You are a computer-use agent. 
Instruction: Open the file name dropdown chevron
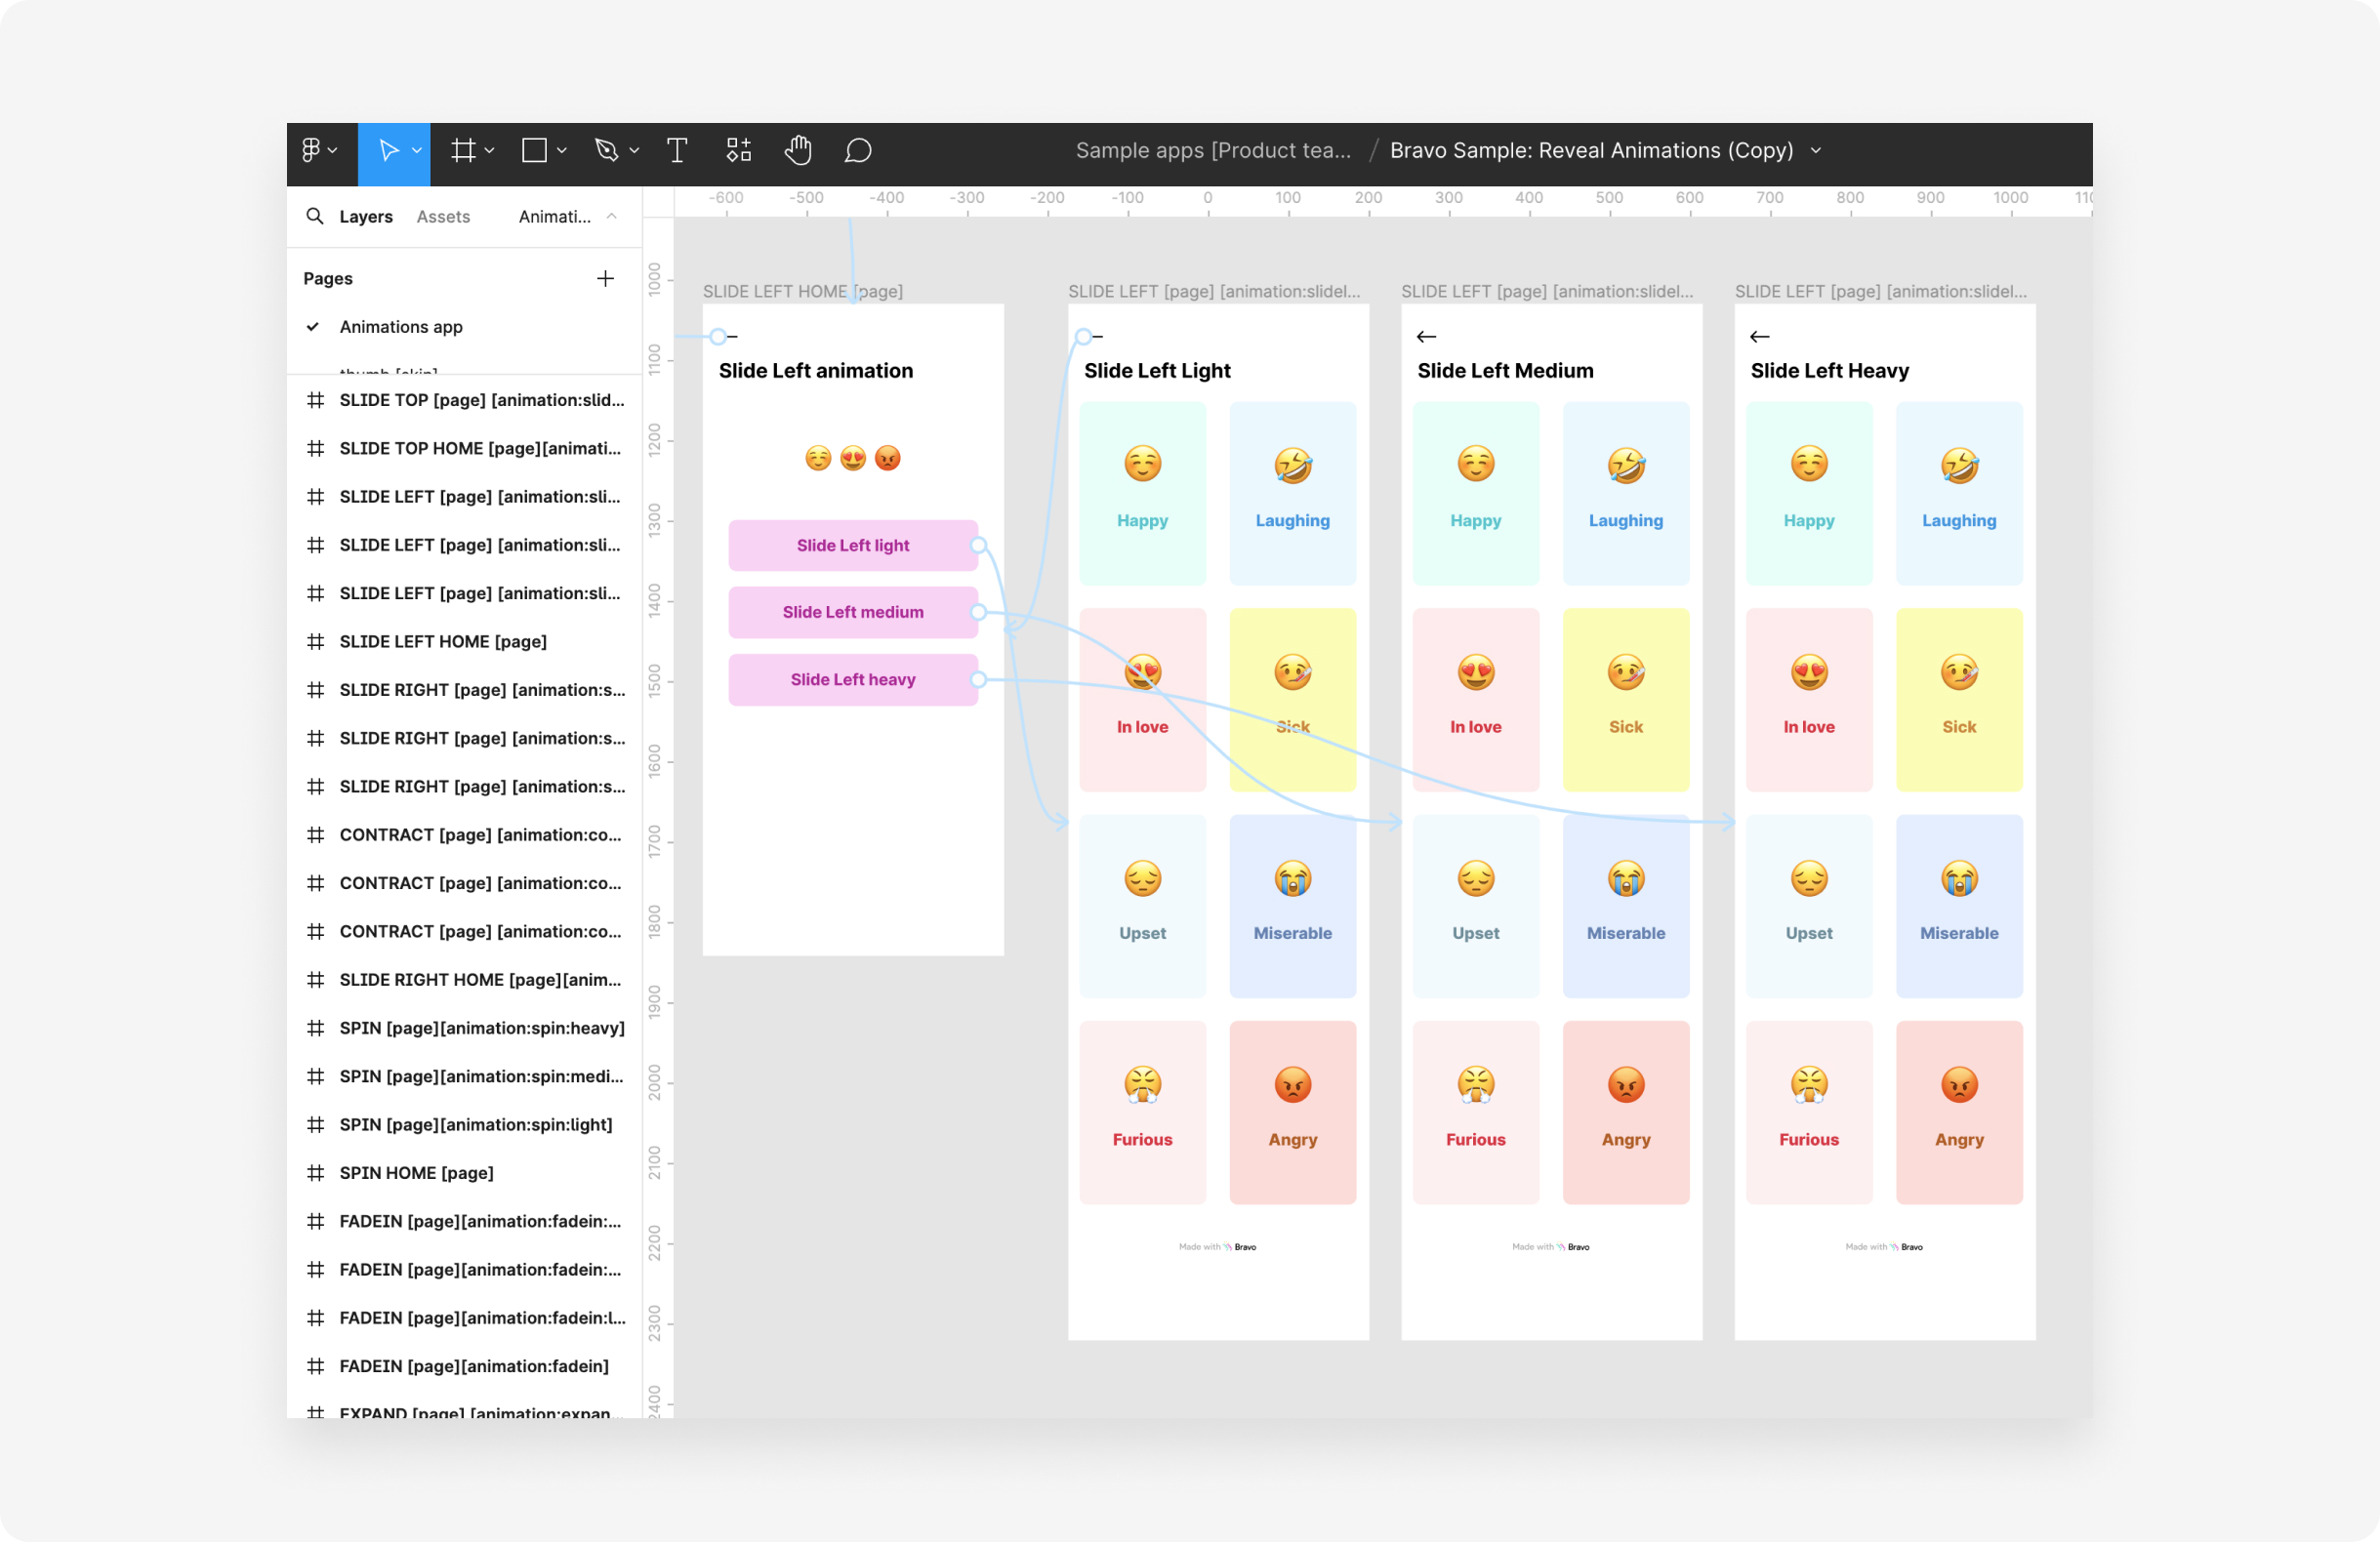[1816, 150]
